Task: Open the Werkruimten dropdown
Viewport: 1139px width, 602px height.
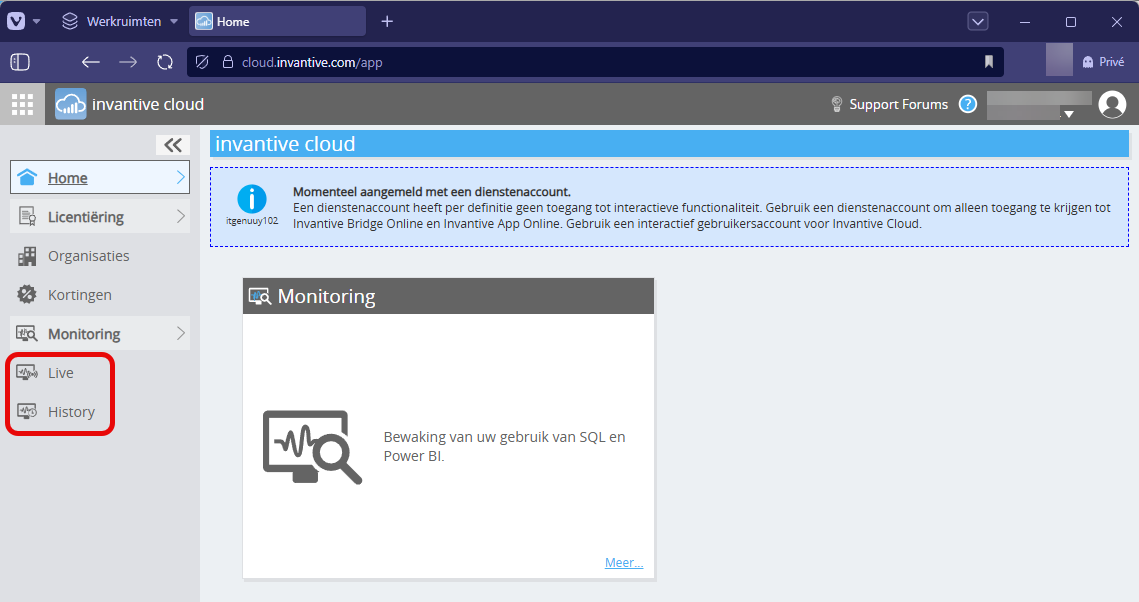Action: coord(120,21)
